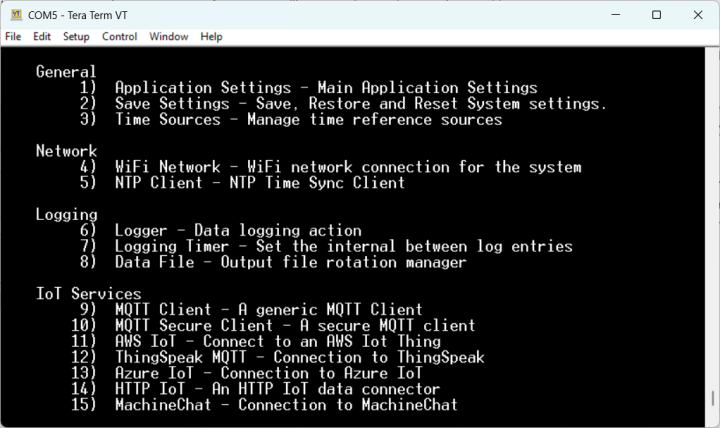Click the Save Settings terminal entry
This screenshot has height=428, width=720.
click(x=360, y=104)
